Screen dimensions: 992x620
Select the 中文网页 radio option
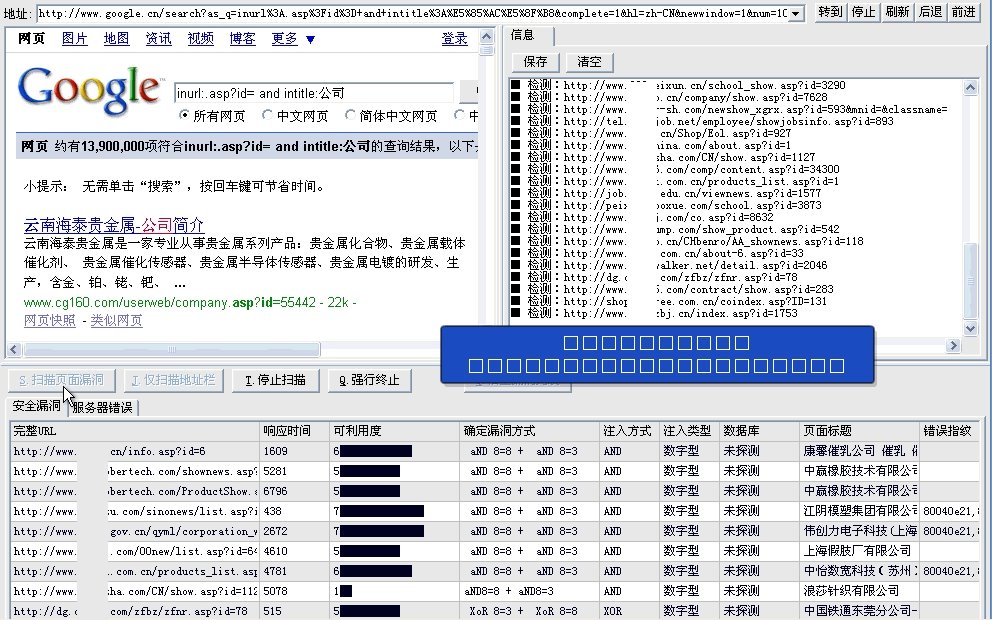pyautogui.click(x=267, y=115)
